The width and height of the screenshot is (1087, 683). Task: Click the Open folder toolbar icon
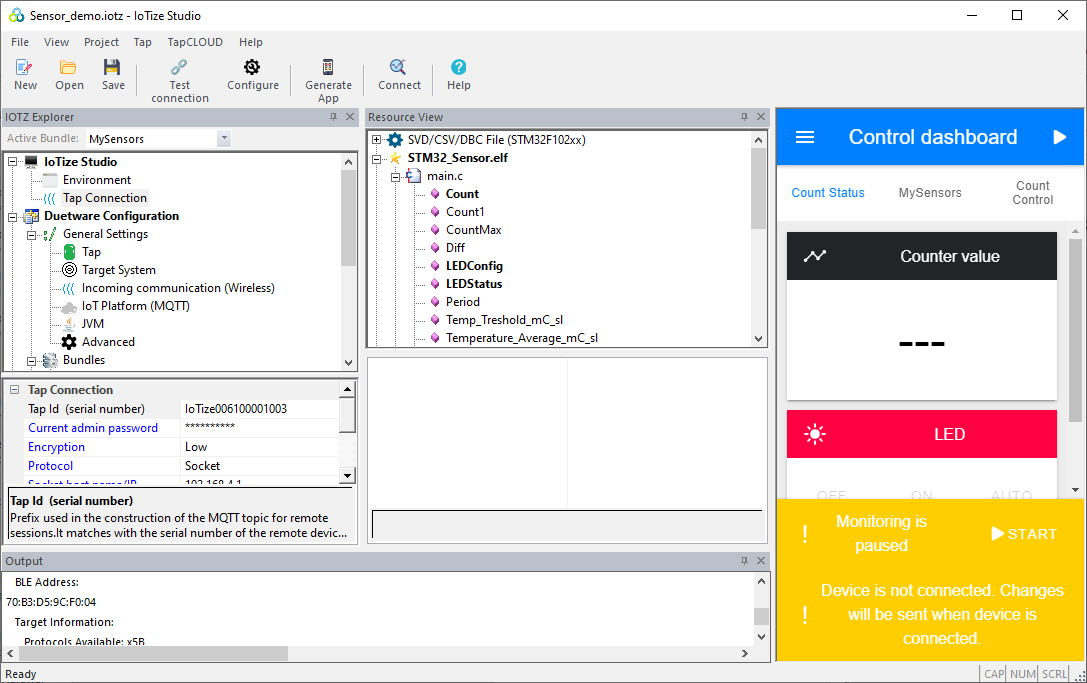[68, 67]
